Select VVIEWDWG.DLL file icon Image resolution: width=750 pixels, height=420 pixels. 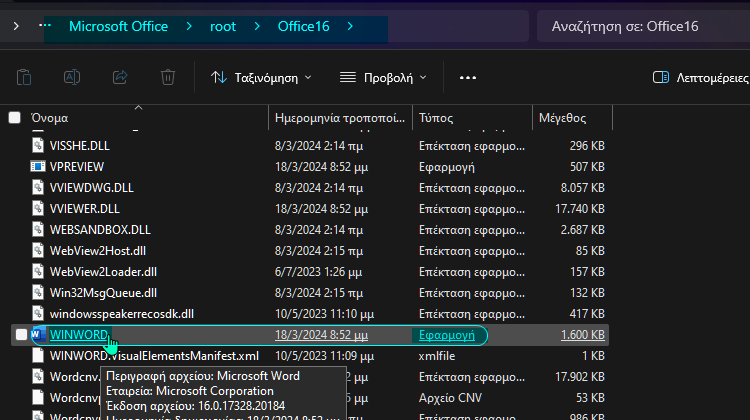coord(38,188)
